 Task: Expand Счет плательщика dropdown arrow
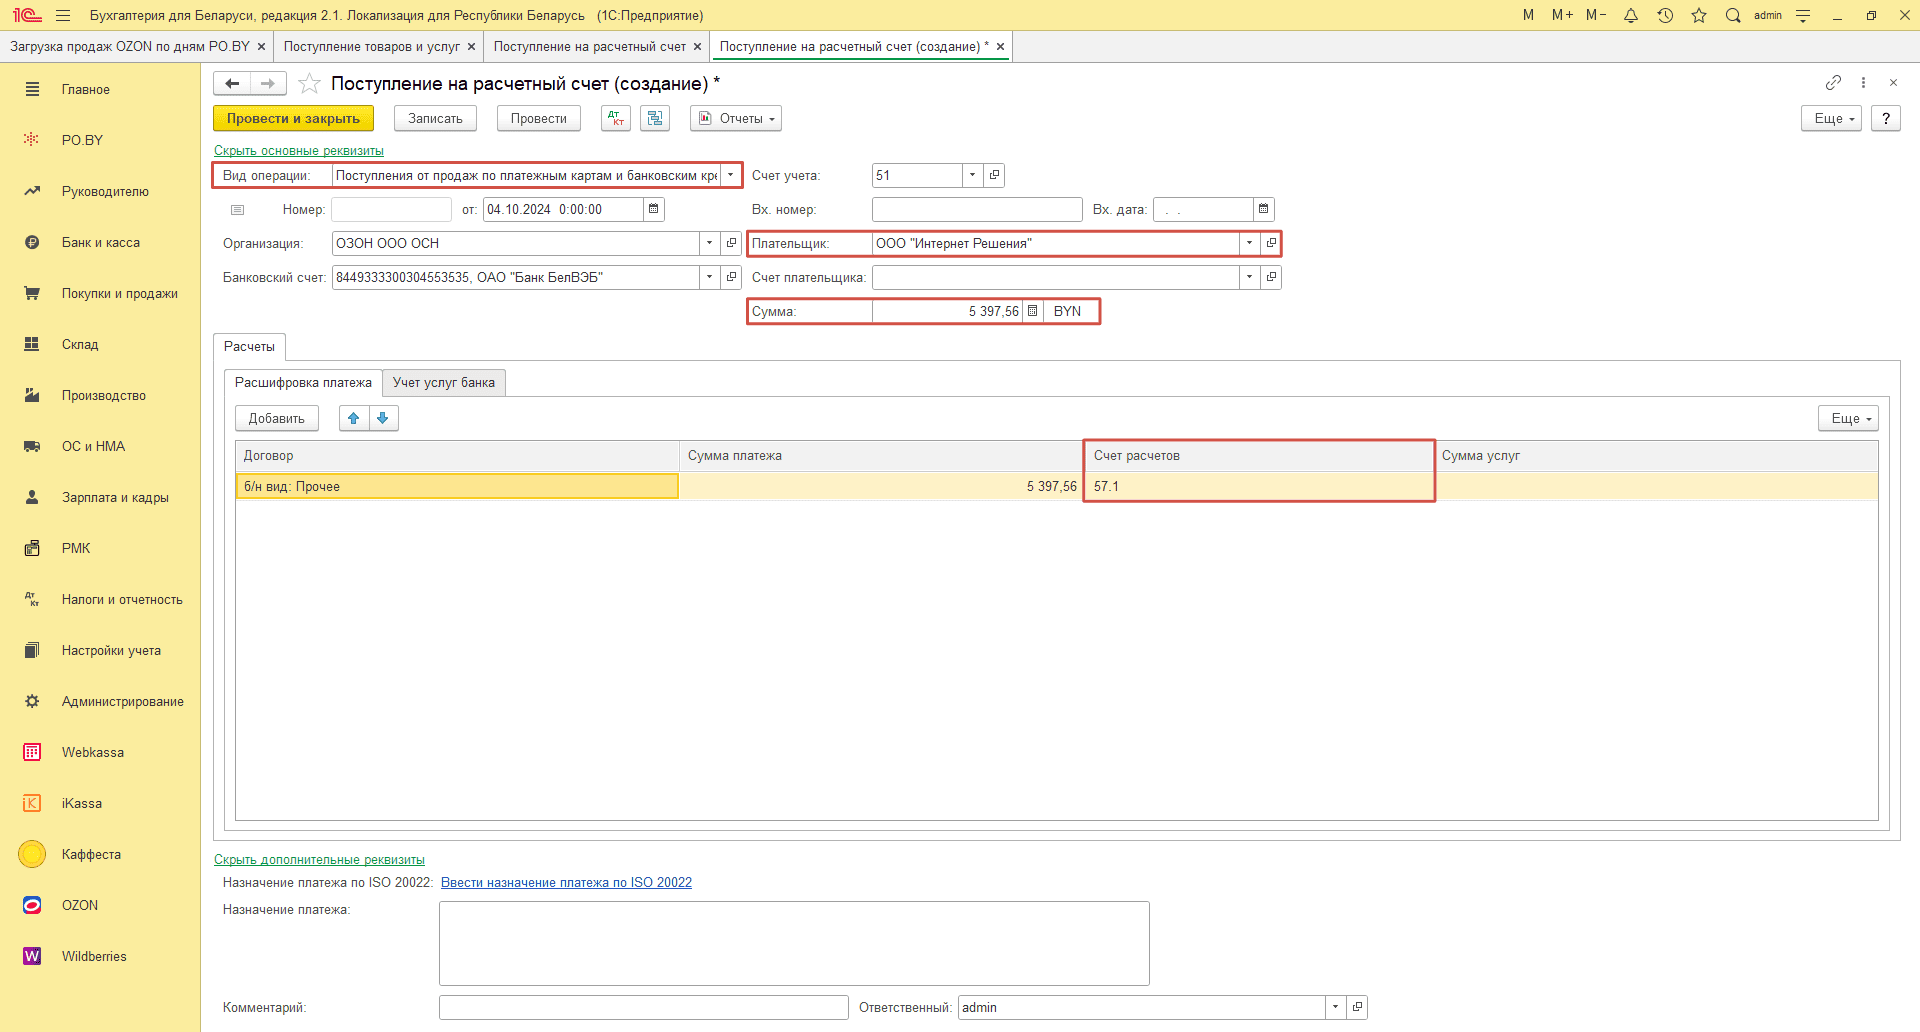1249,277
